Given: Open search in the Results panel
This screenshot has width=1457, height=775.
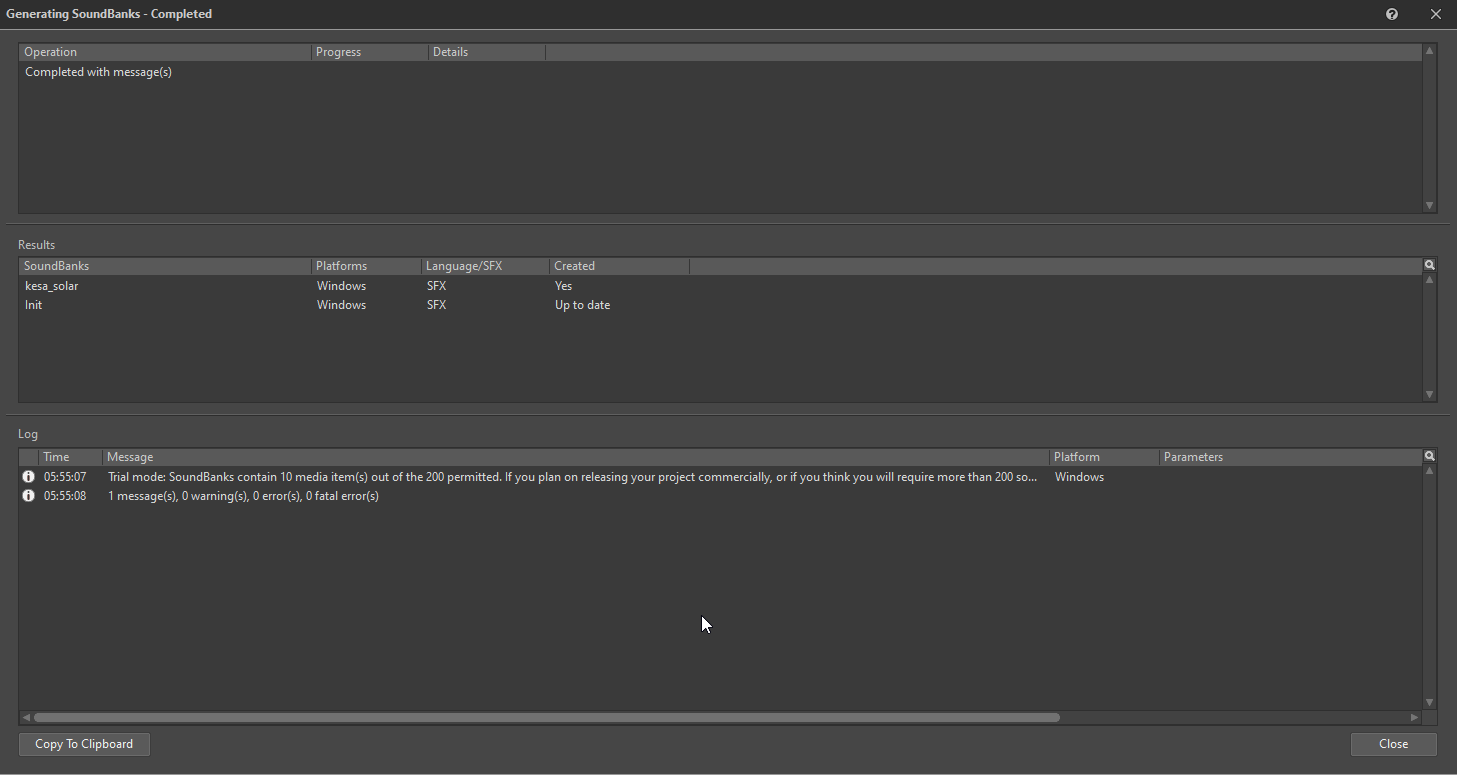Looking at the screenshot, I should pyautogui.click(x=1429, y=265).
